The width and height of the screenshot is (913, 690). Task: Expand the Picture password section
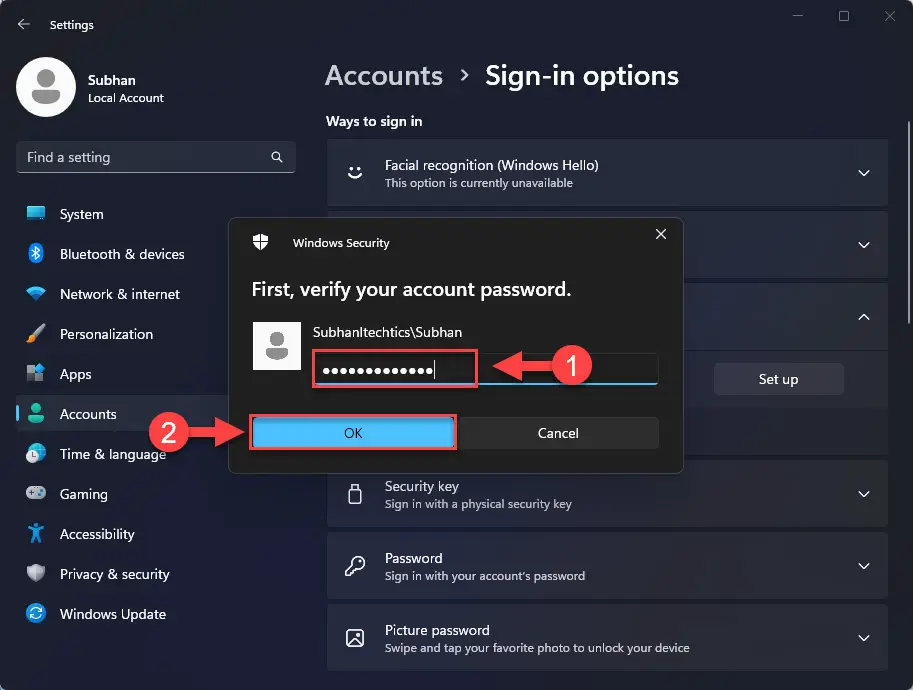864,638
